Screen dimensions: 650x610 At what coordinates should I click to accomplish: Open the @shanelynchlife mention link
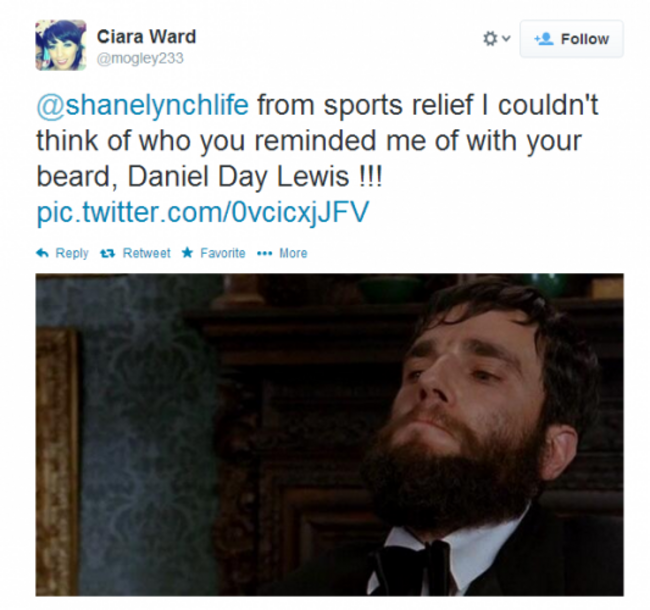coord(143,105)
